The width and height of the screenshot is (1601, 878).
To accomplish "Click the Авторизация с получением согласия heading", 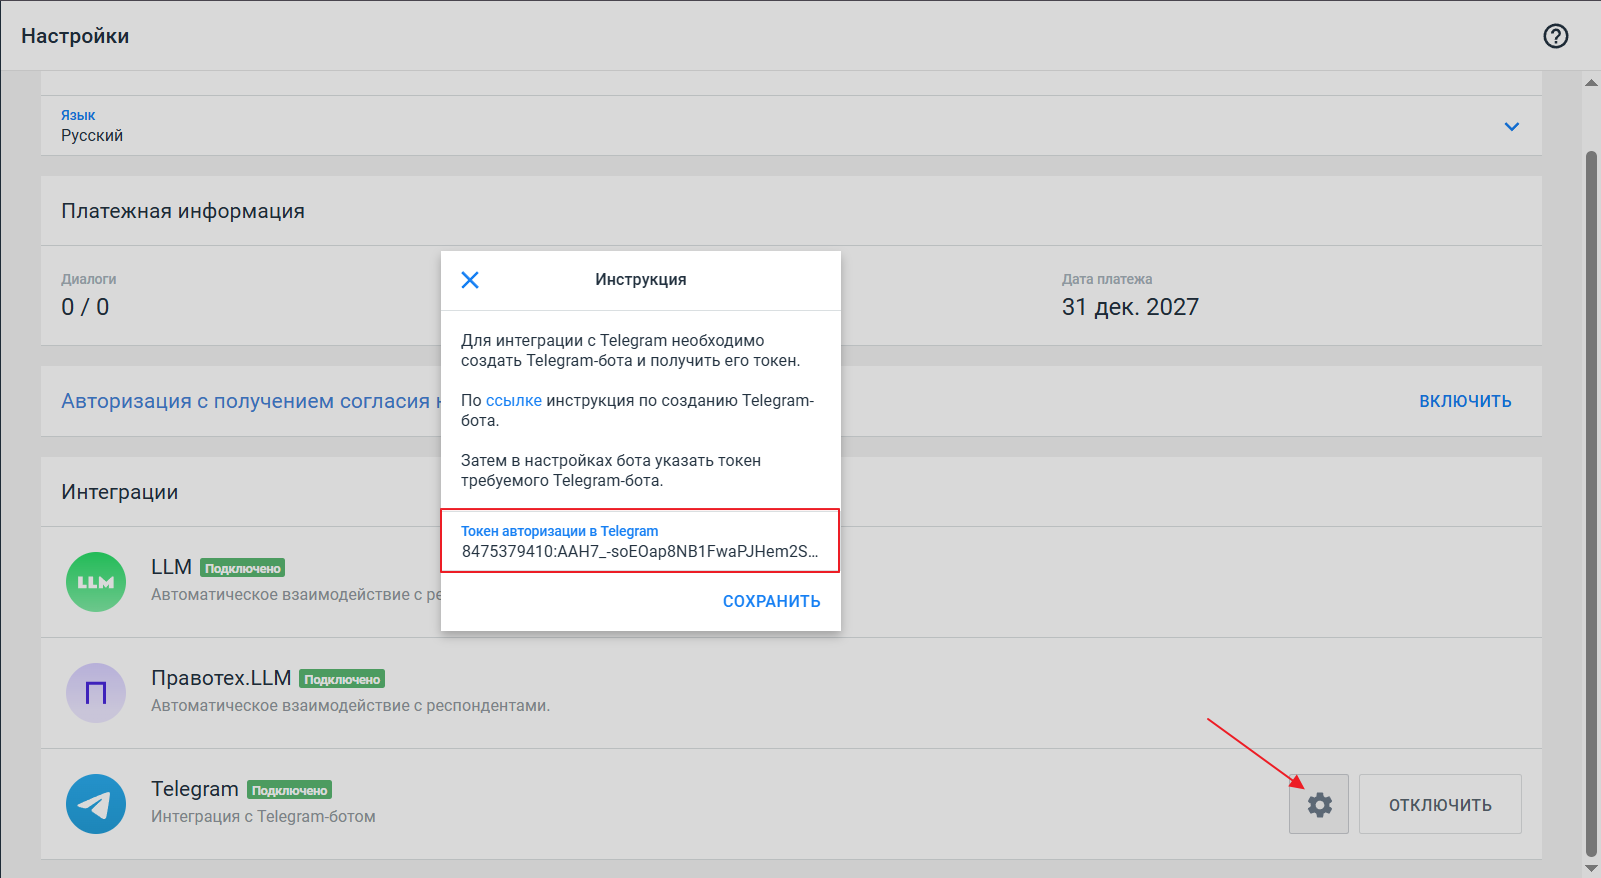I will 245,401.
